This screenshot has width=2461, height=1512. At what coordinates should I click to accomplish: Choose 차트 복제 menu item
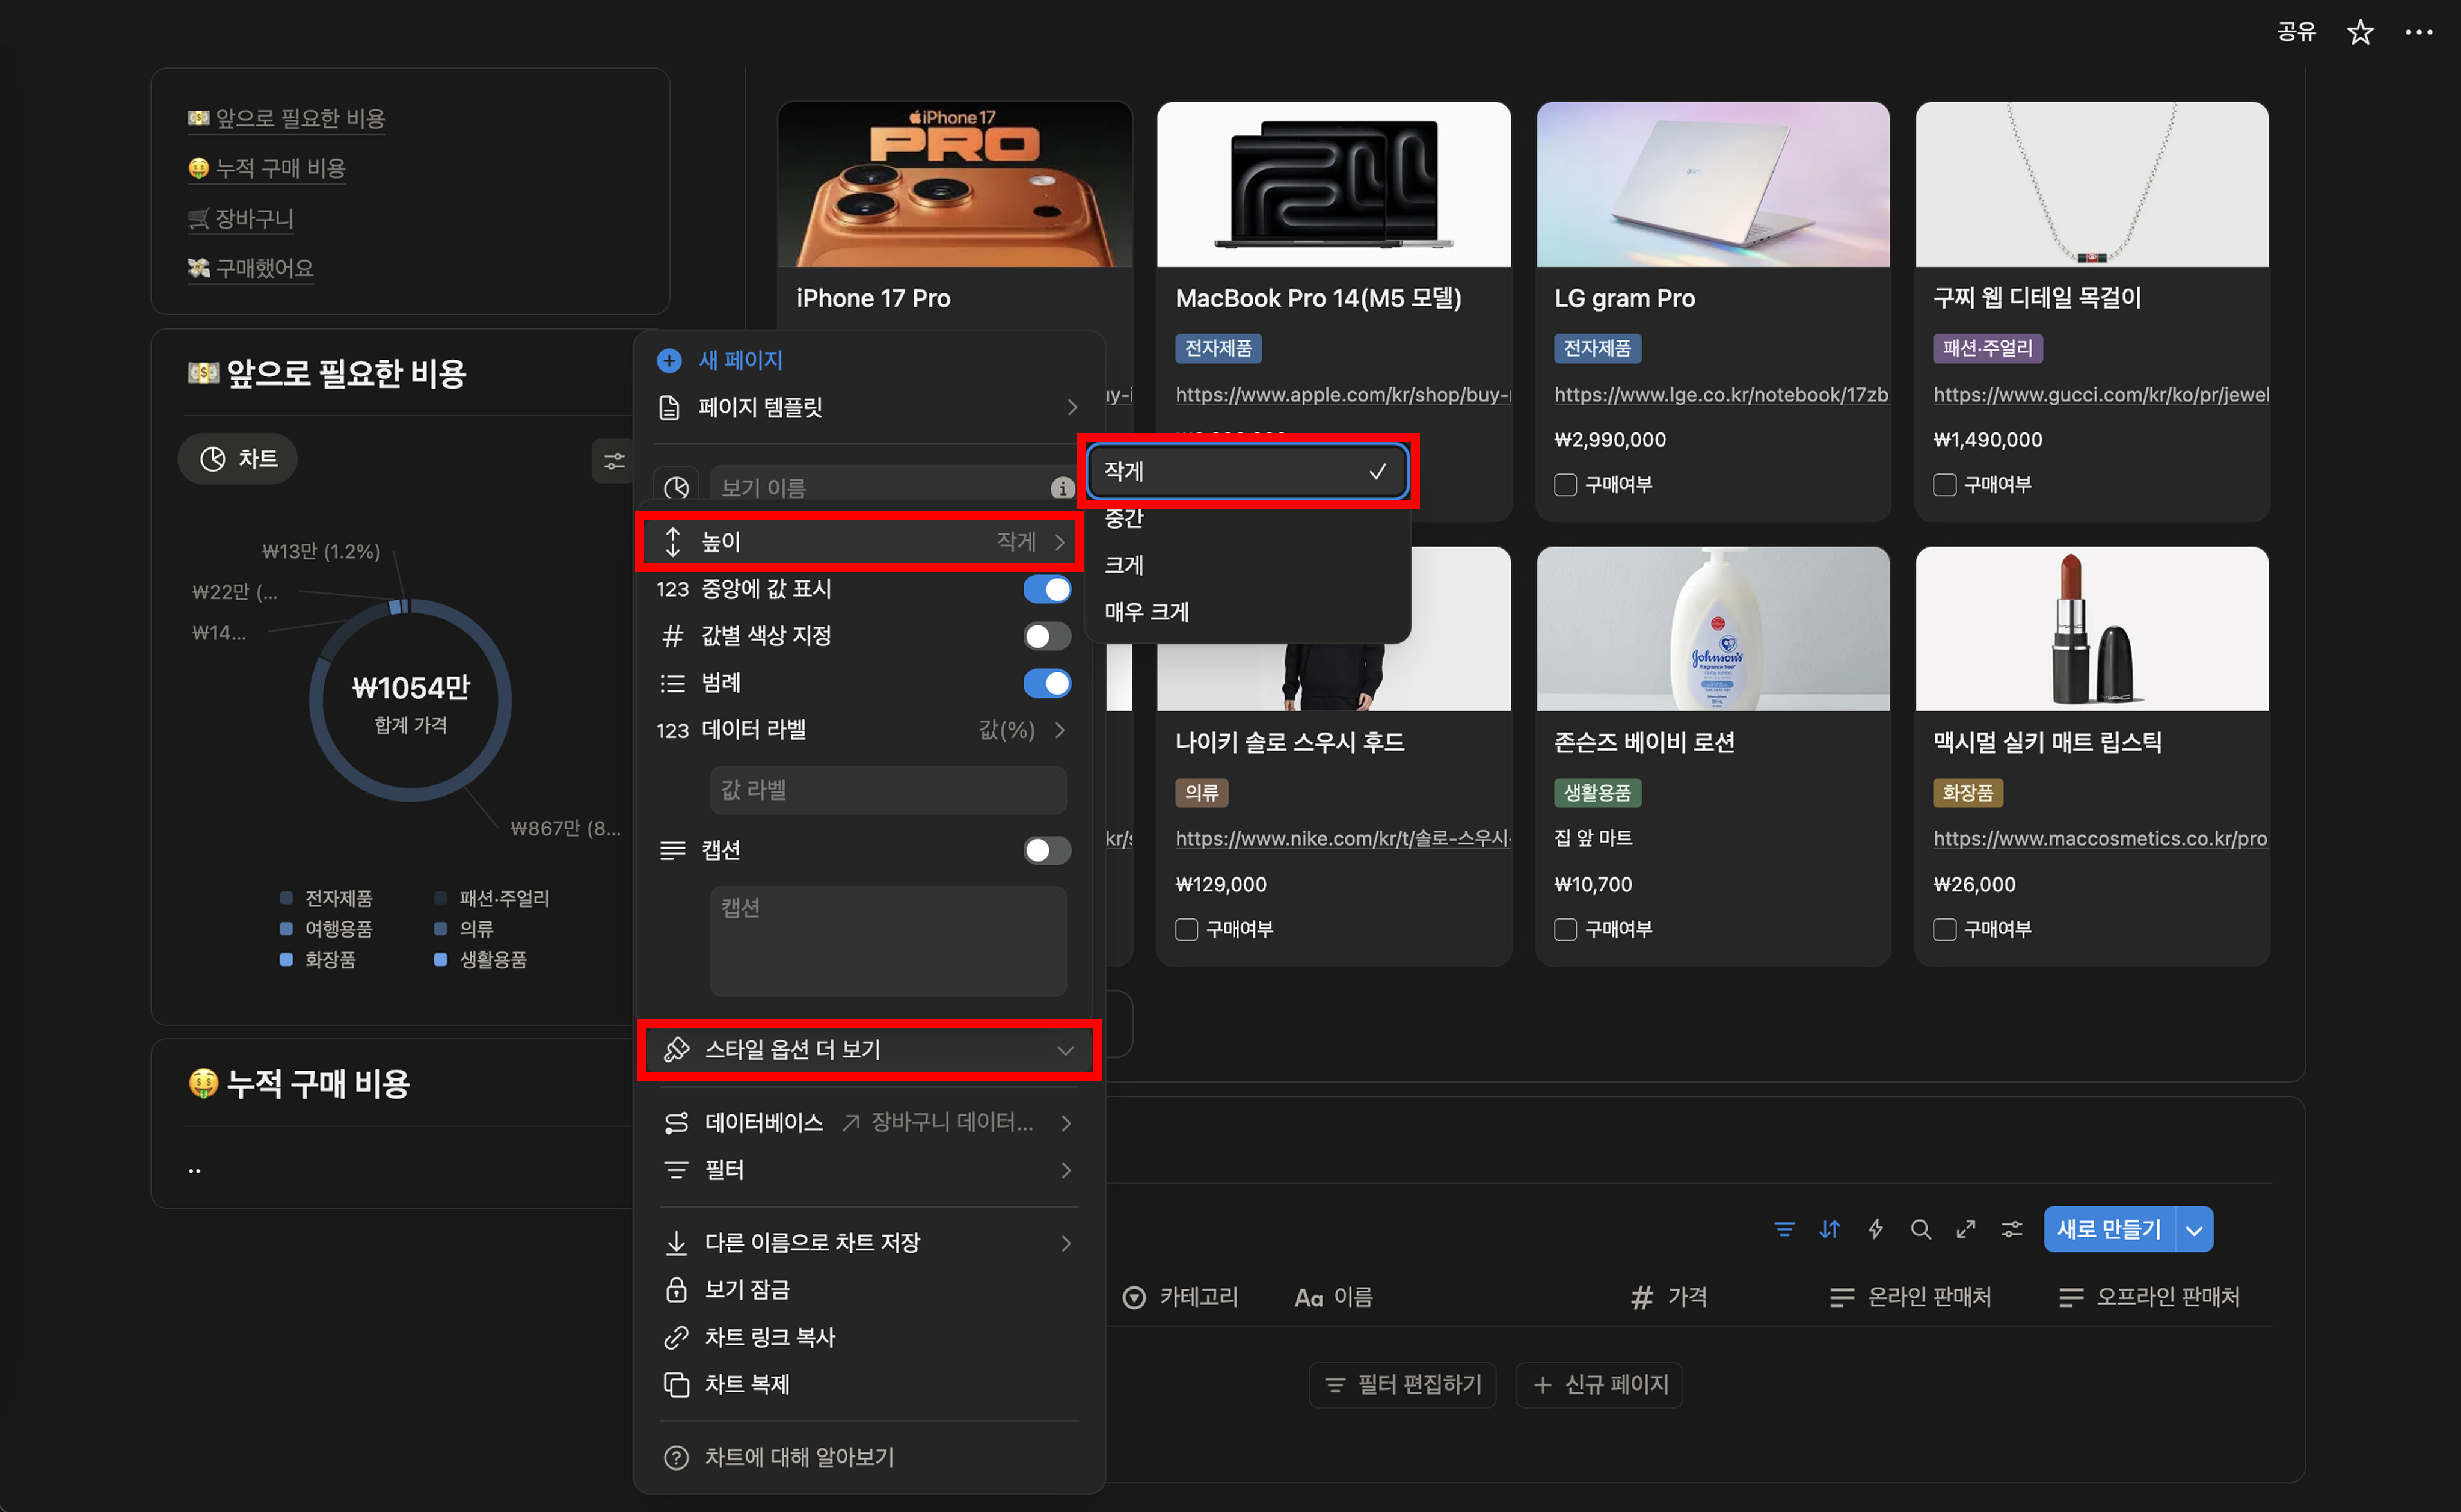pyautogui.click(x=747, y=1384)
